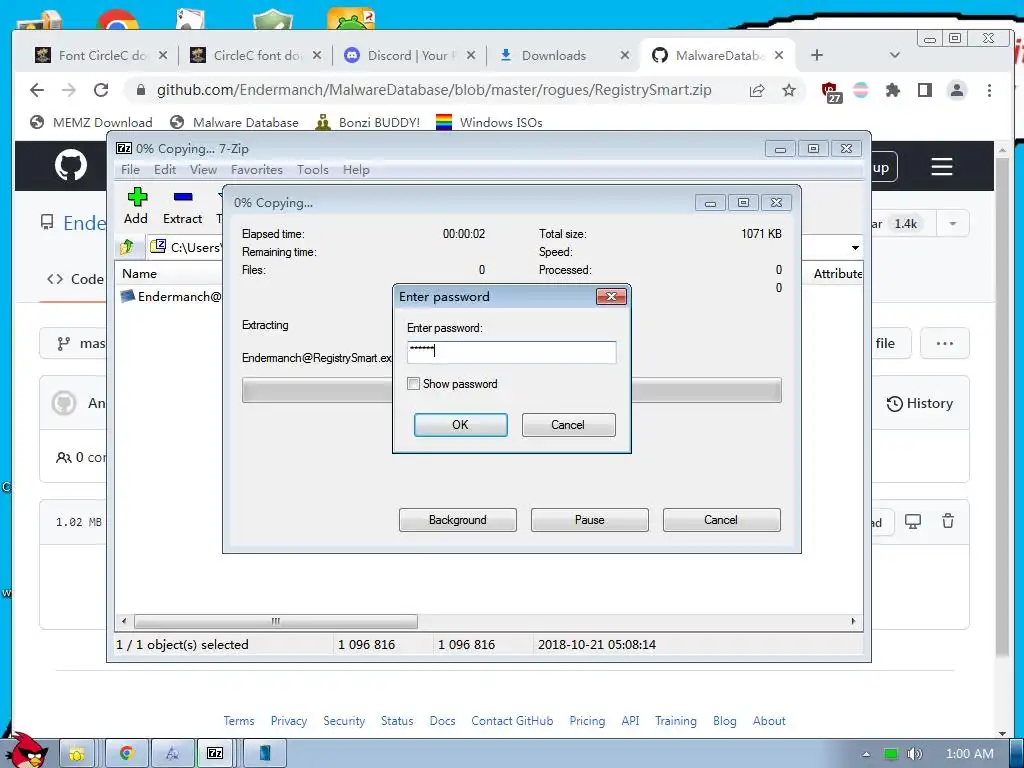The width and height of the screenshot is (1024, 768).
Task: Click the taskbar clock showing 1:00 AM
Action: (969, 754)
